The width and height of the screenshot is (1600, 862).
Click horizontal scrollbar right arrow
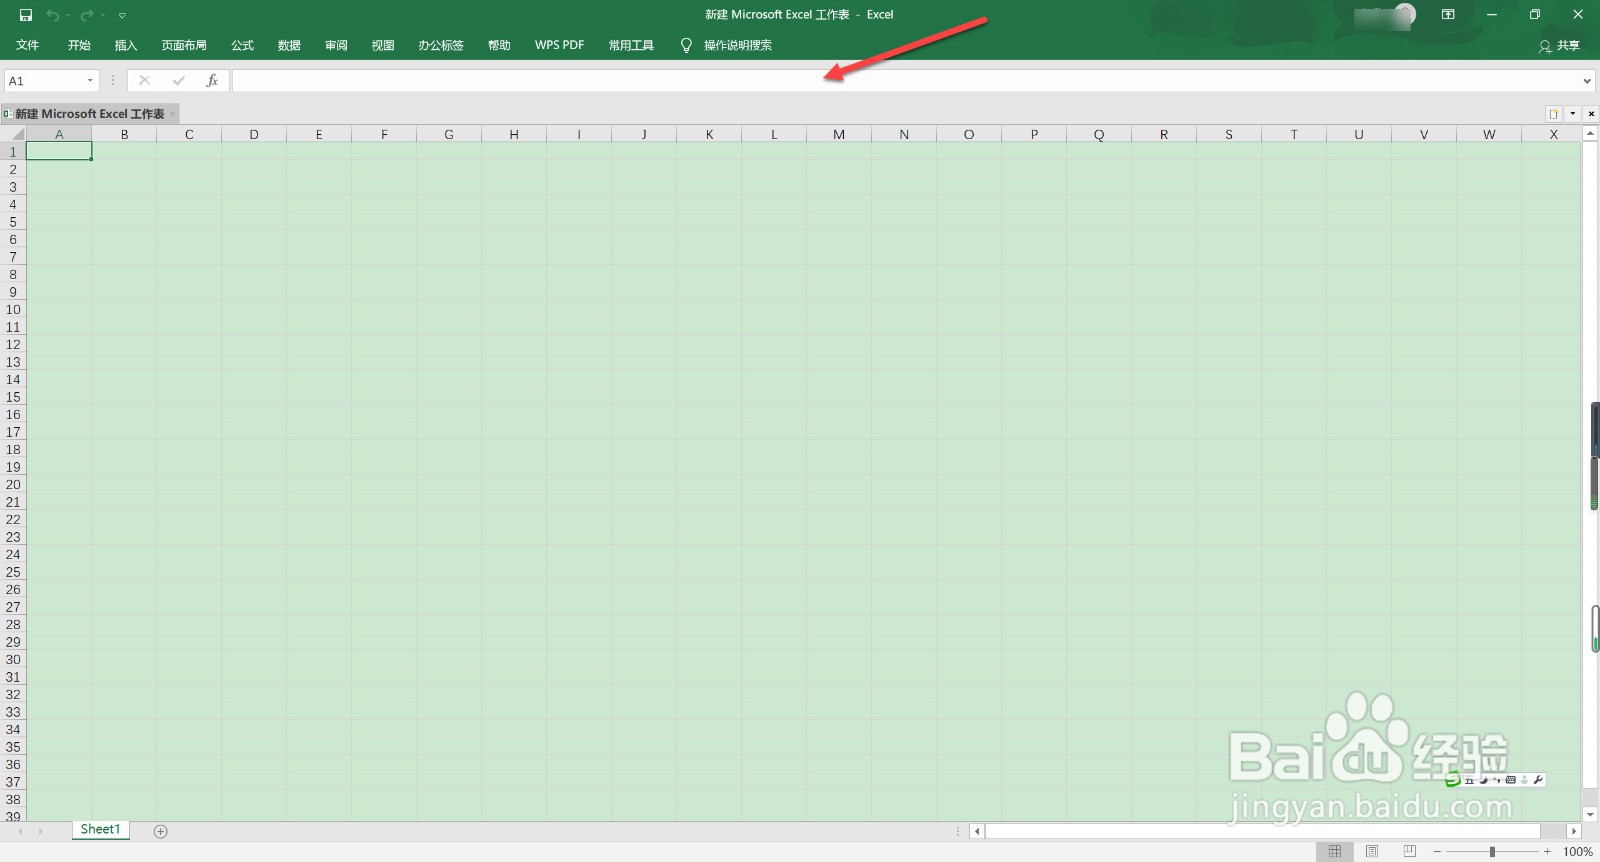coord(1574,831)
